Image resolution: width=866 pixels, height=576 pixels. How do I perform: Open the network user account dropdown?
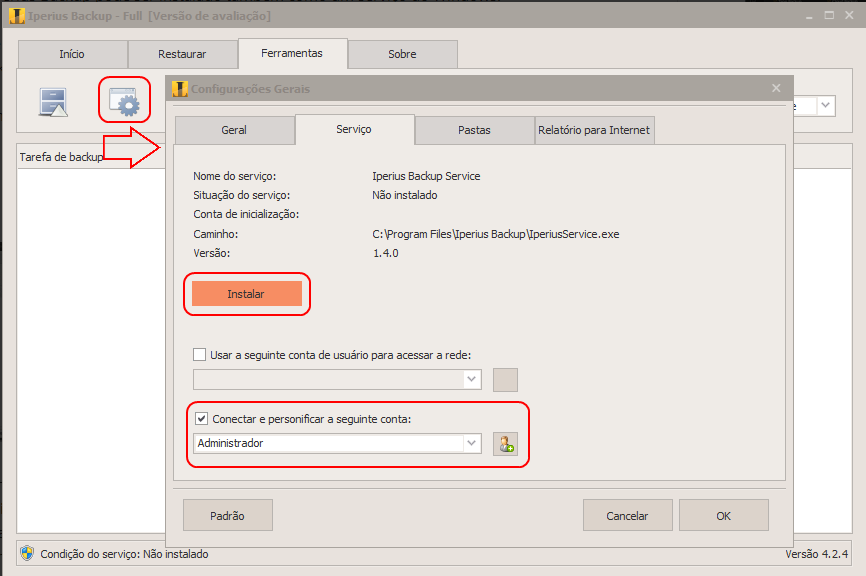(471, 379)
